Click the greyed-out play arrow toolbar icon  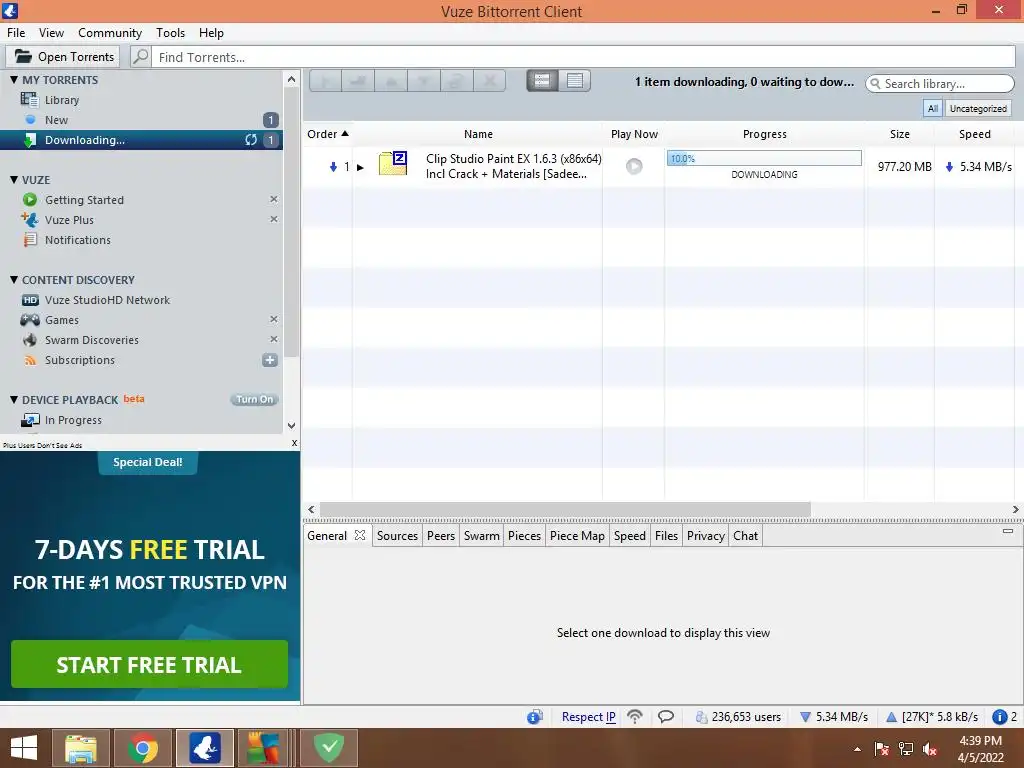click(325, 81)
